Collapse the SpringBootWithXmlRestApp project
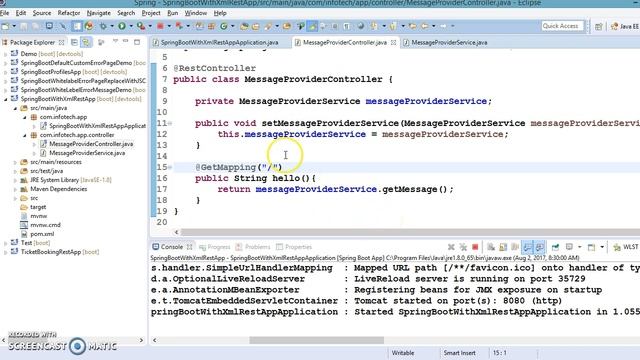 [x=5, y=99]
